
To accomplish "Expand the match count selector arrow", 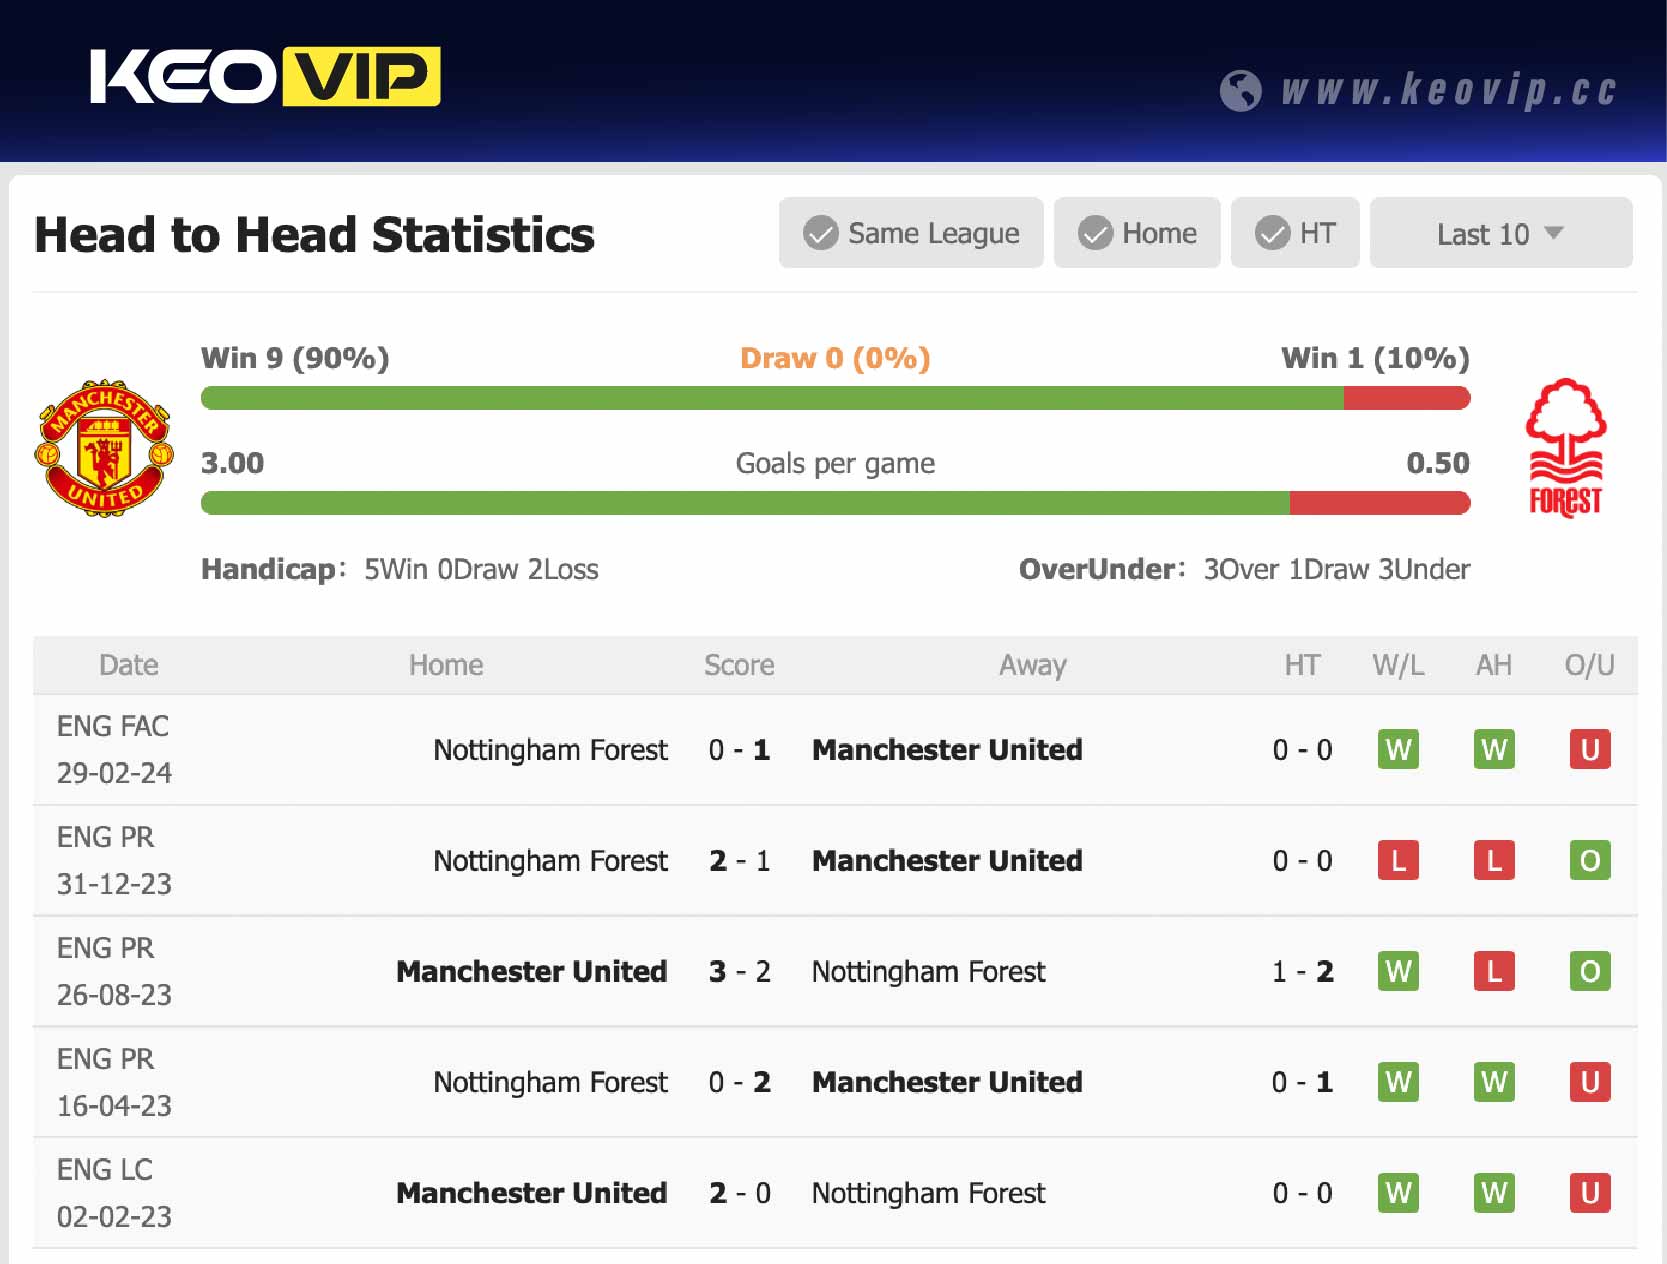I will pyautogui.click(x=1554, y=233).
